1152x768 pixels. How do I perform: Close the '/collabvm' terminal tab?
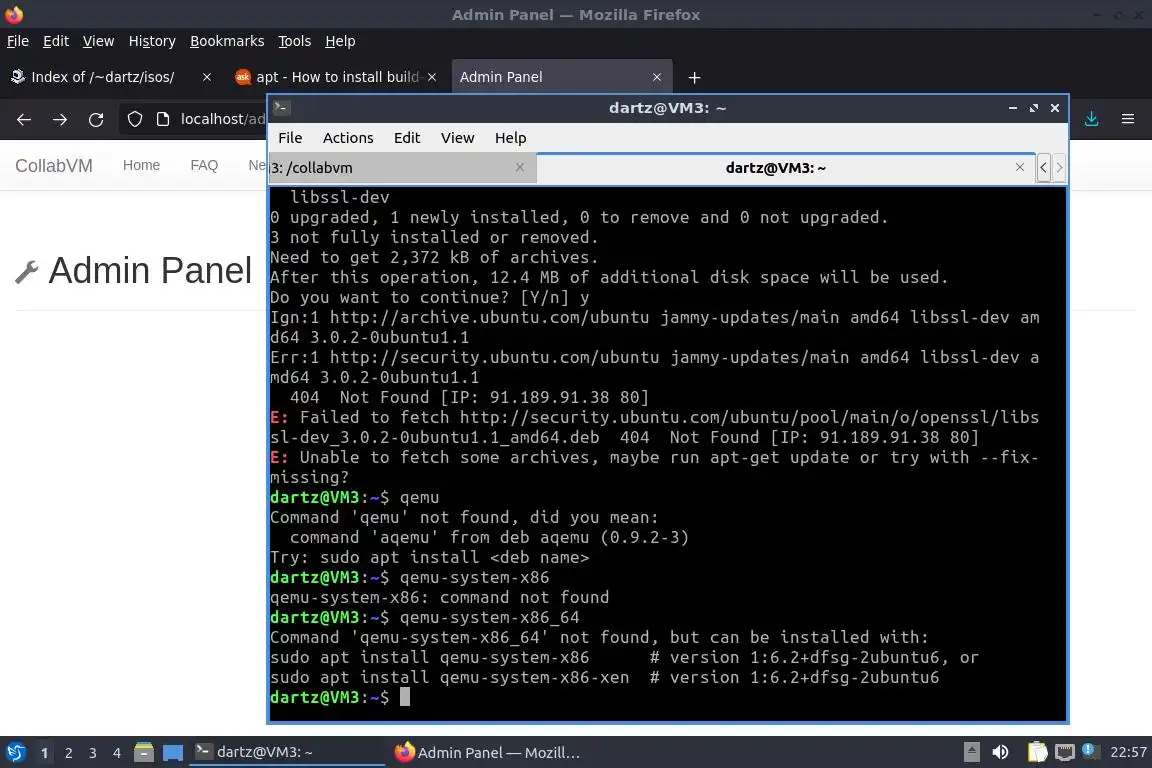point(520,168)
